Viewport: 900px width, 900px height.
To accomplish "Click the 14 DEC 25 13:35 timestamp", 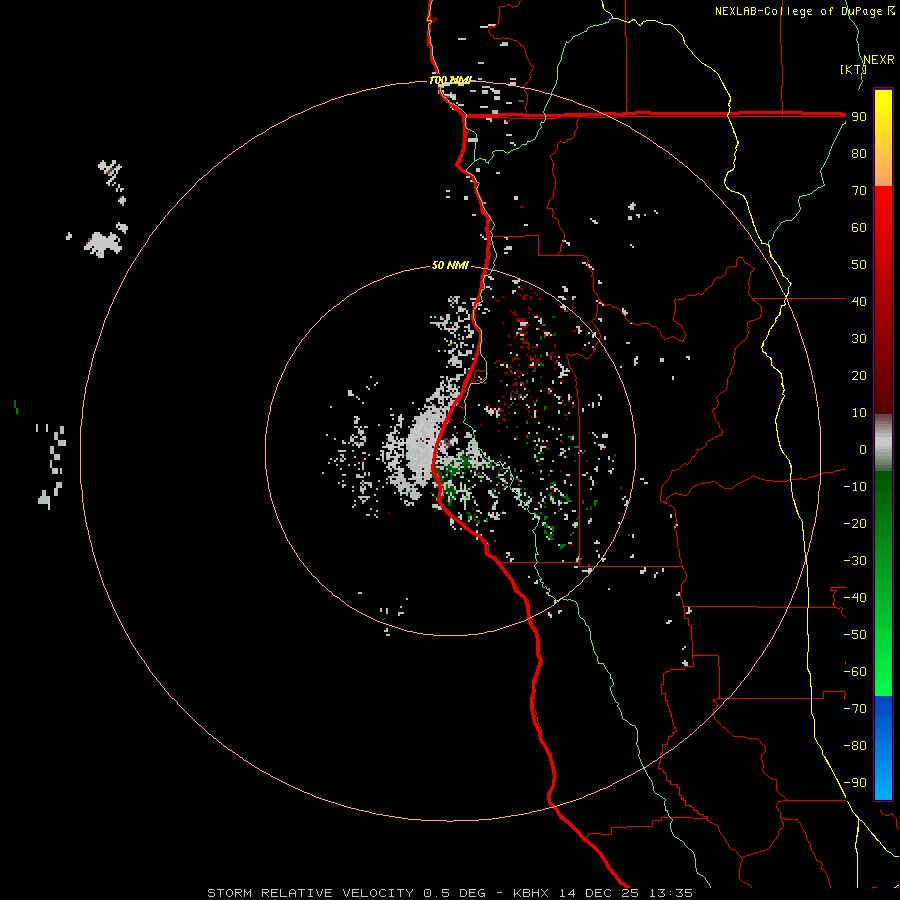I will point(626,893).
